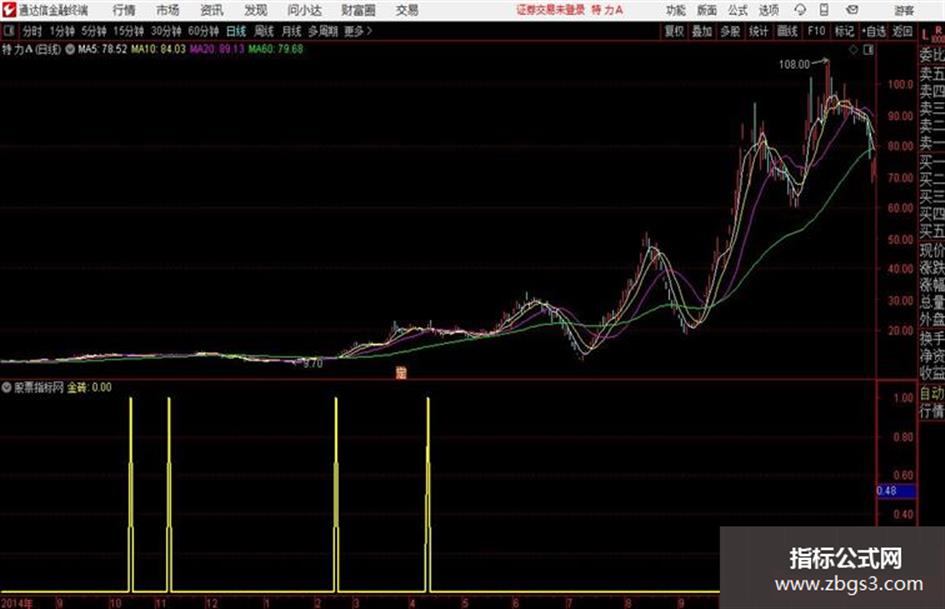Viewport: 945px width, 609px height.
Task: Click the 特力A (日线) chart title
Action: 31,49
